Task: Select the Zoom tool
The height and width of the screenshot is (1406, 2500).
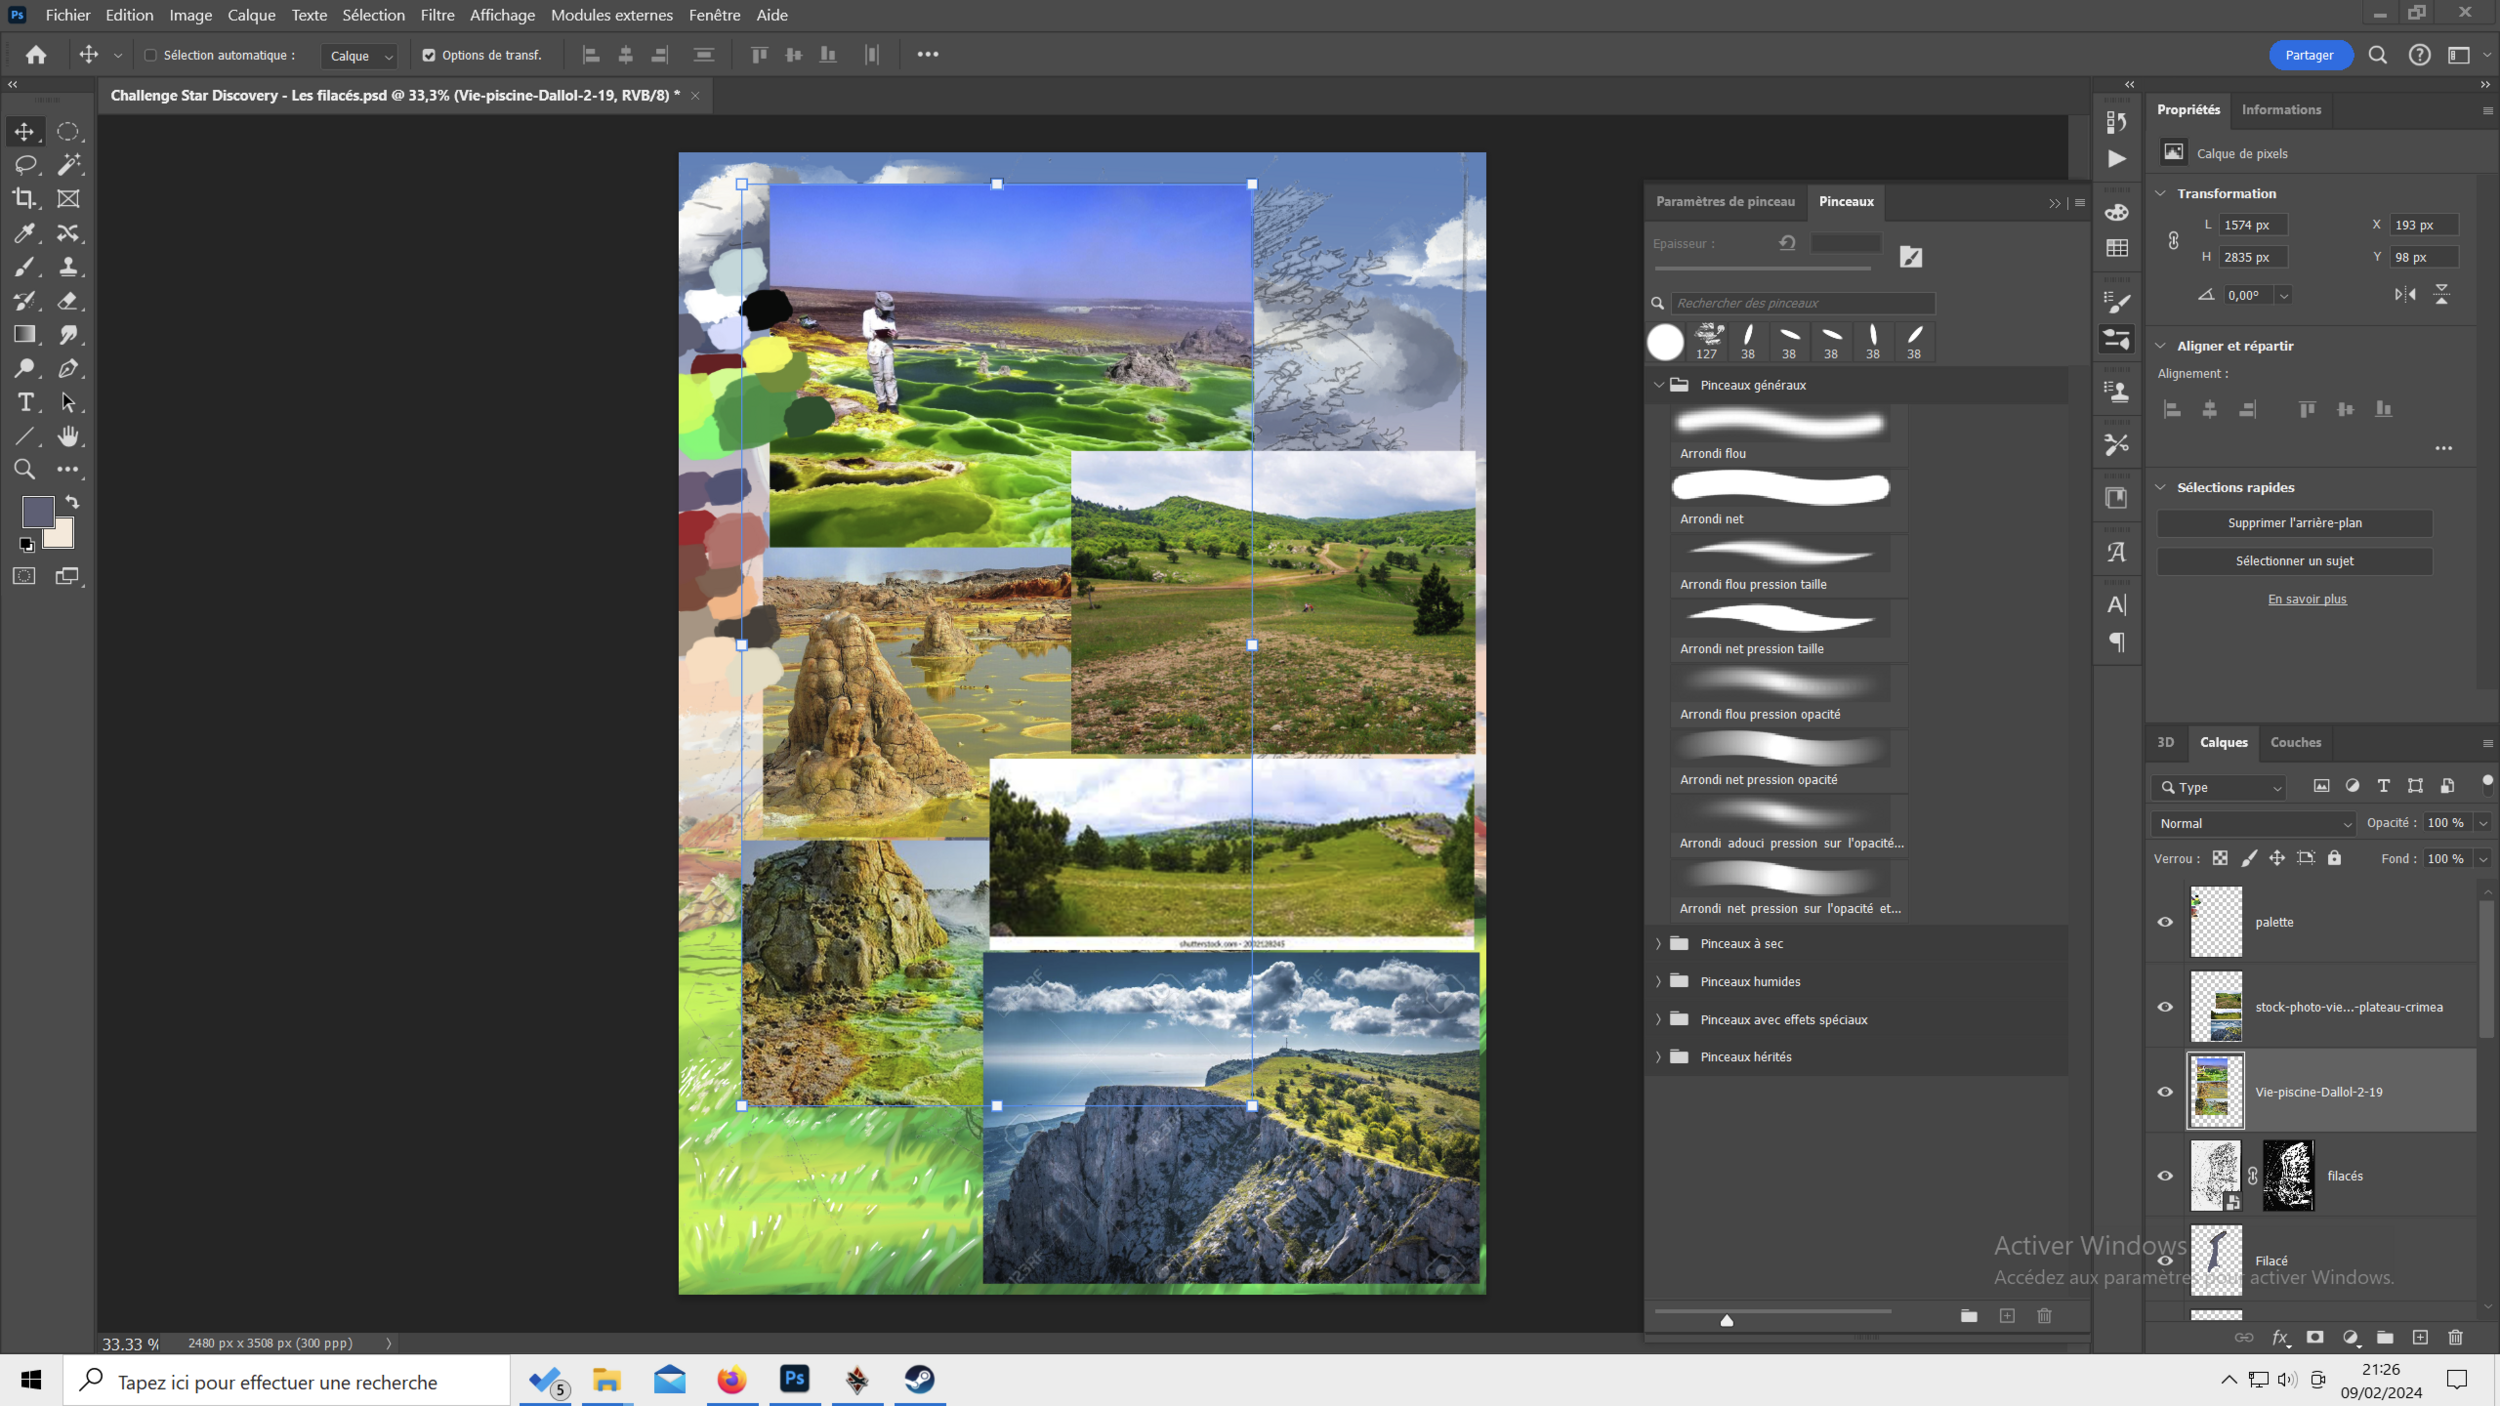Action: (x=24, y=469)
